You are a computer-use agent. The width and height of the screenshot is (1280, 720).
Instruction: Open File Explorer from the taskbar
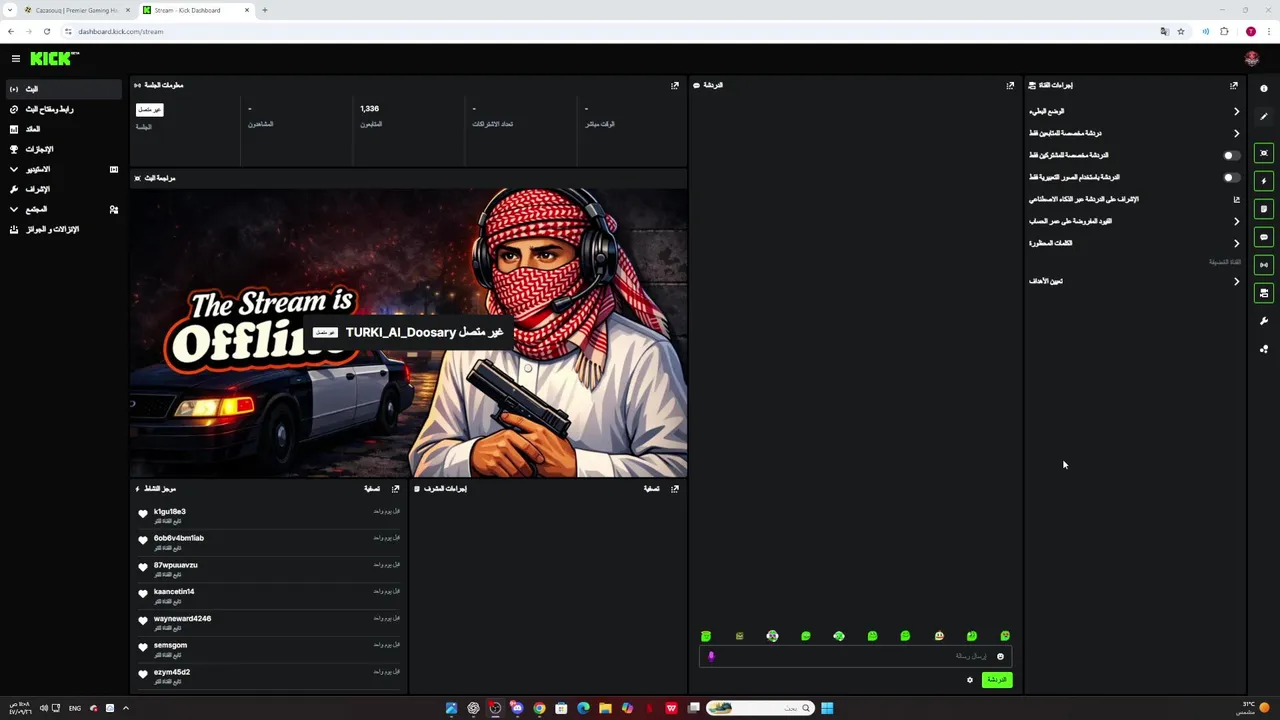tap(605, 708)
